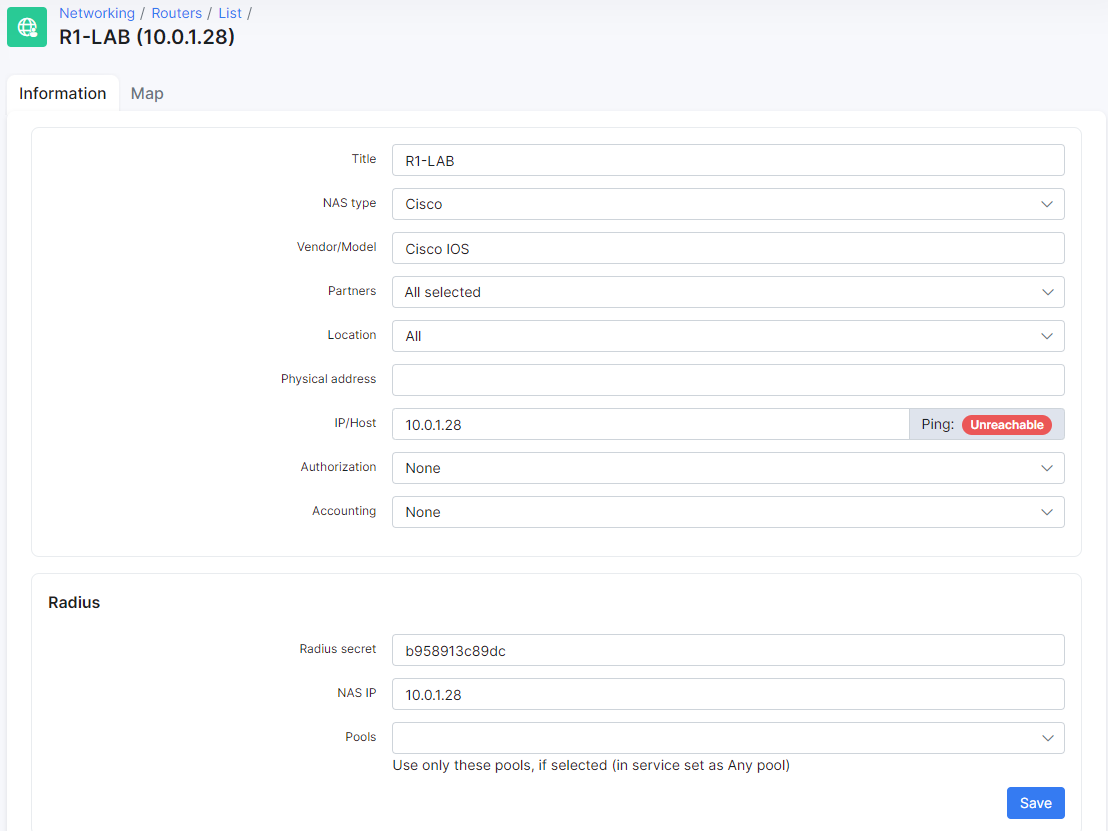
Task: Open the Location dropdown set to All
Action: (x=728, y=336)
